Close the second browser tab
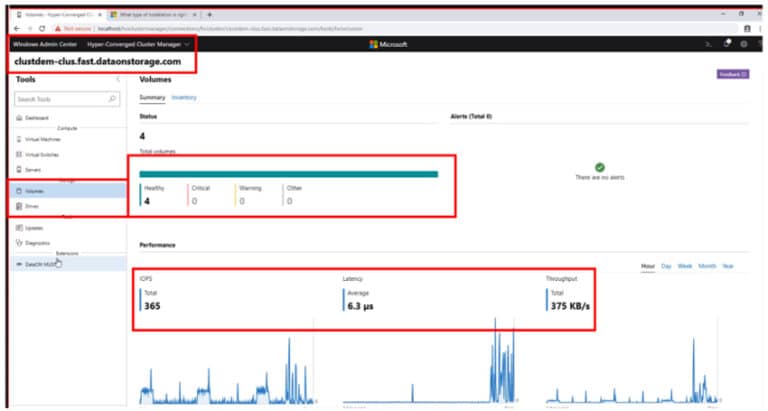 pos(194,15)
